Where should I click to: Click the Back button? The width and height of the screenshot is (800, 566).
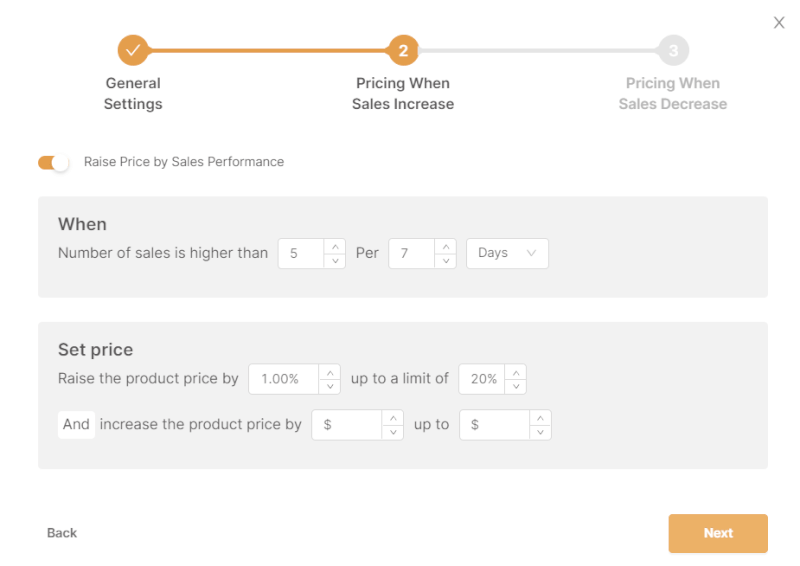pyautogui.click(x=62, y=533)
